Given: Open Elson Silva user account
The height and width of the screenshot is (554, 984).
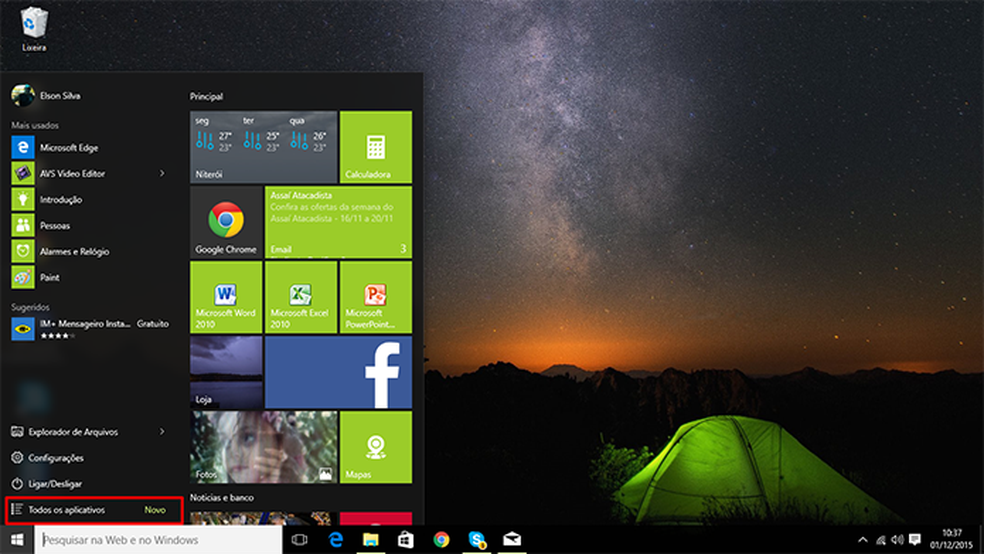Looking at the screenshot, I should pos(46,96).
